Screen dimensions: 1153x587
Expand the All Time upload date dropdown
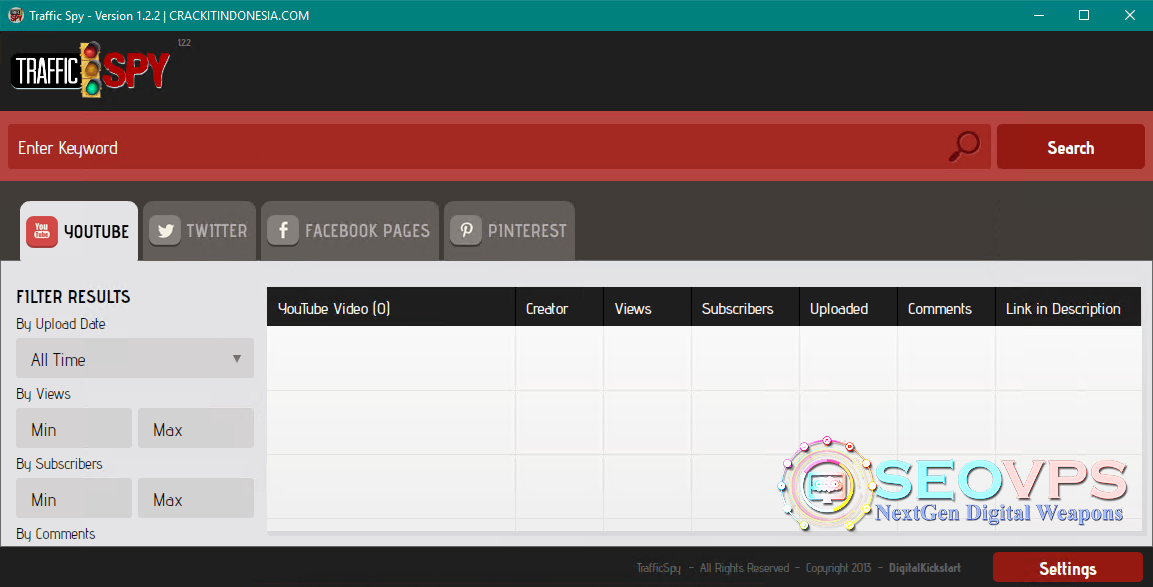click(135, 359)
